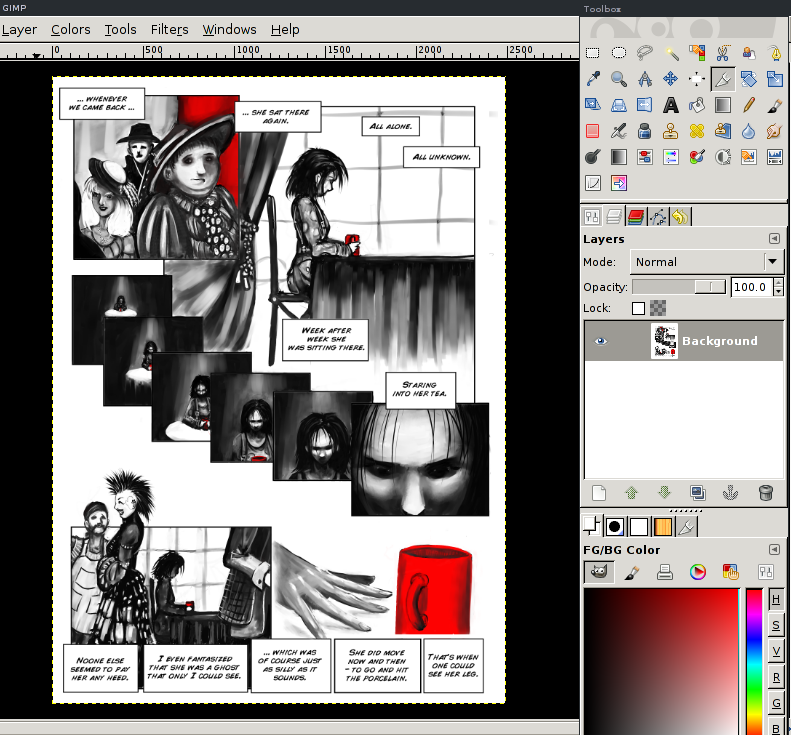Select the Fuzzy Select magic wand tool

(x=671, y=53)
